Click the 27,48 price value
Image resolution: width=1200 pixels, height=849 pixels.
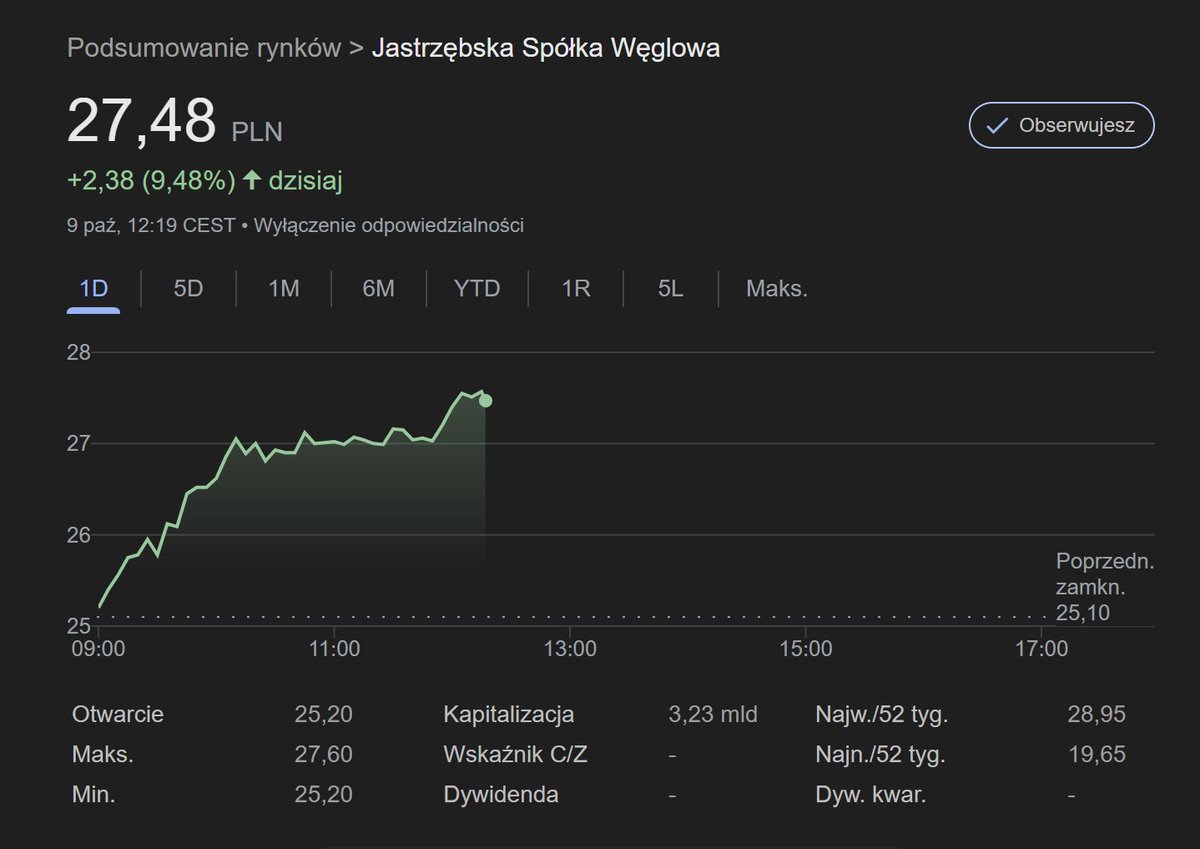click(x=142, y=121)
